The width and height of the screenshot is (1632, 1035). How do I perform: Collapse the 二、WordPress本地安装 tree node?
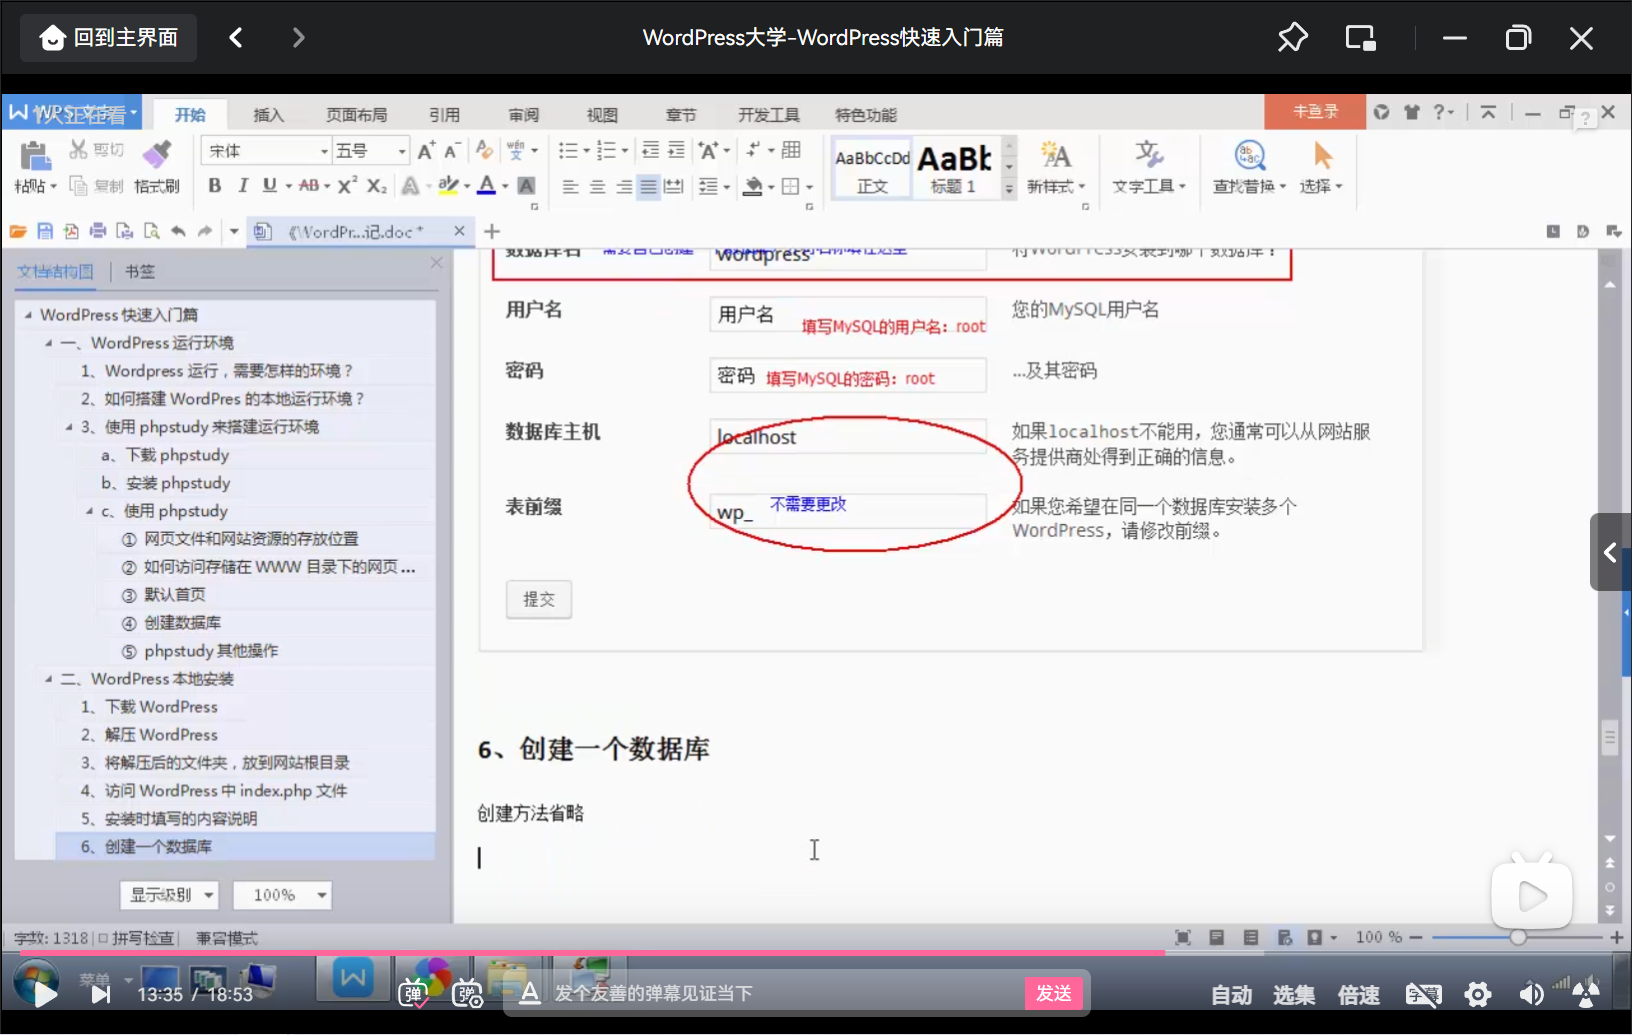[x=49, y=679]
